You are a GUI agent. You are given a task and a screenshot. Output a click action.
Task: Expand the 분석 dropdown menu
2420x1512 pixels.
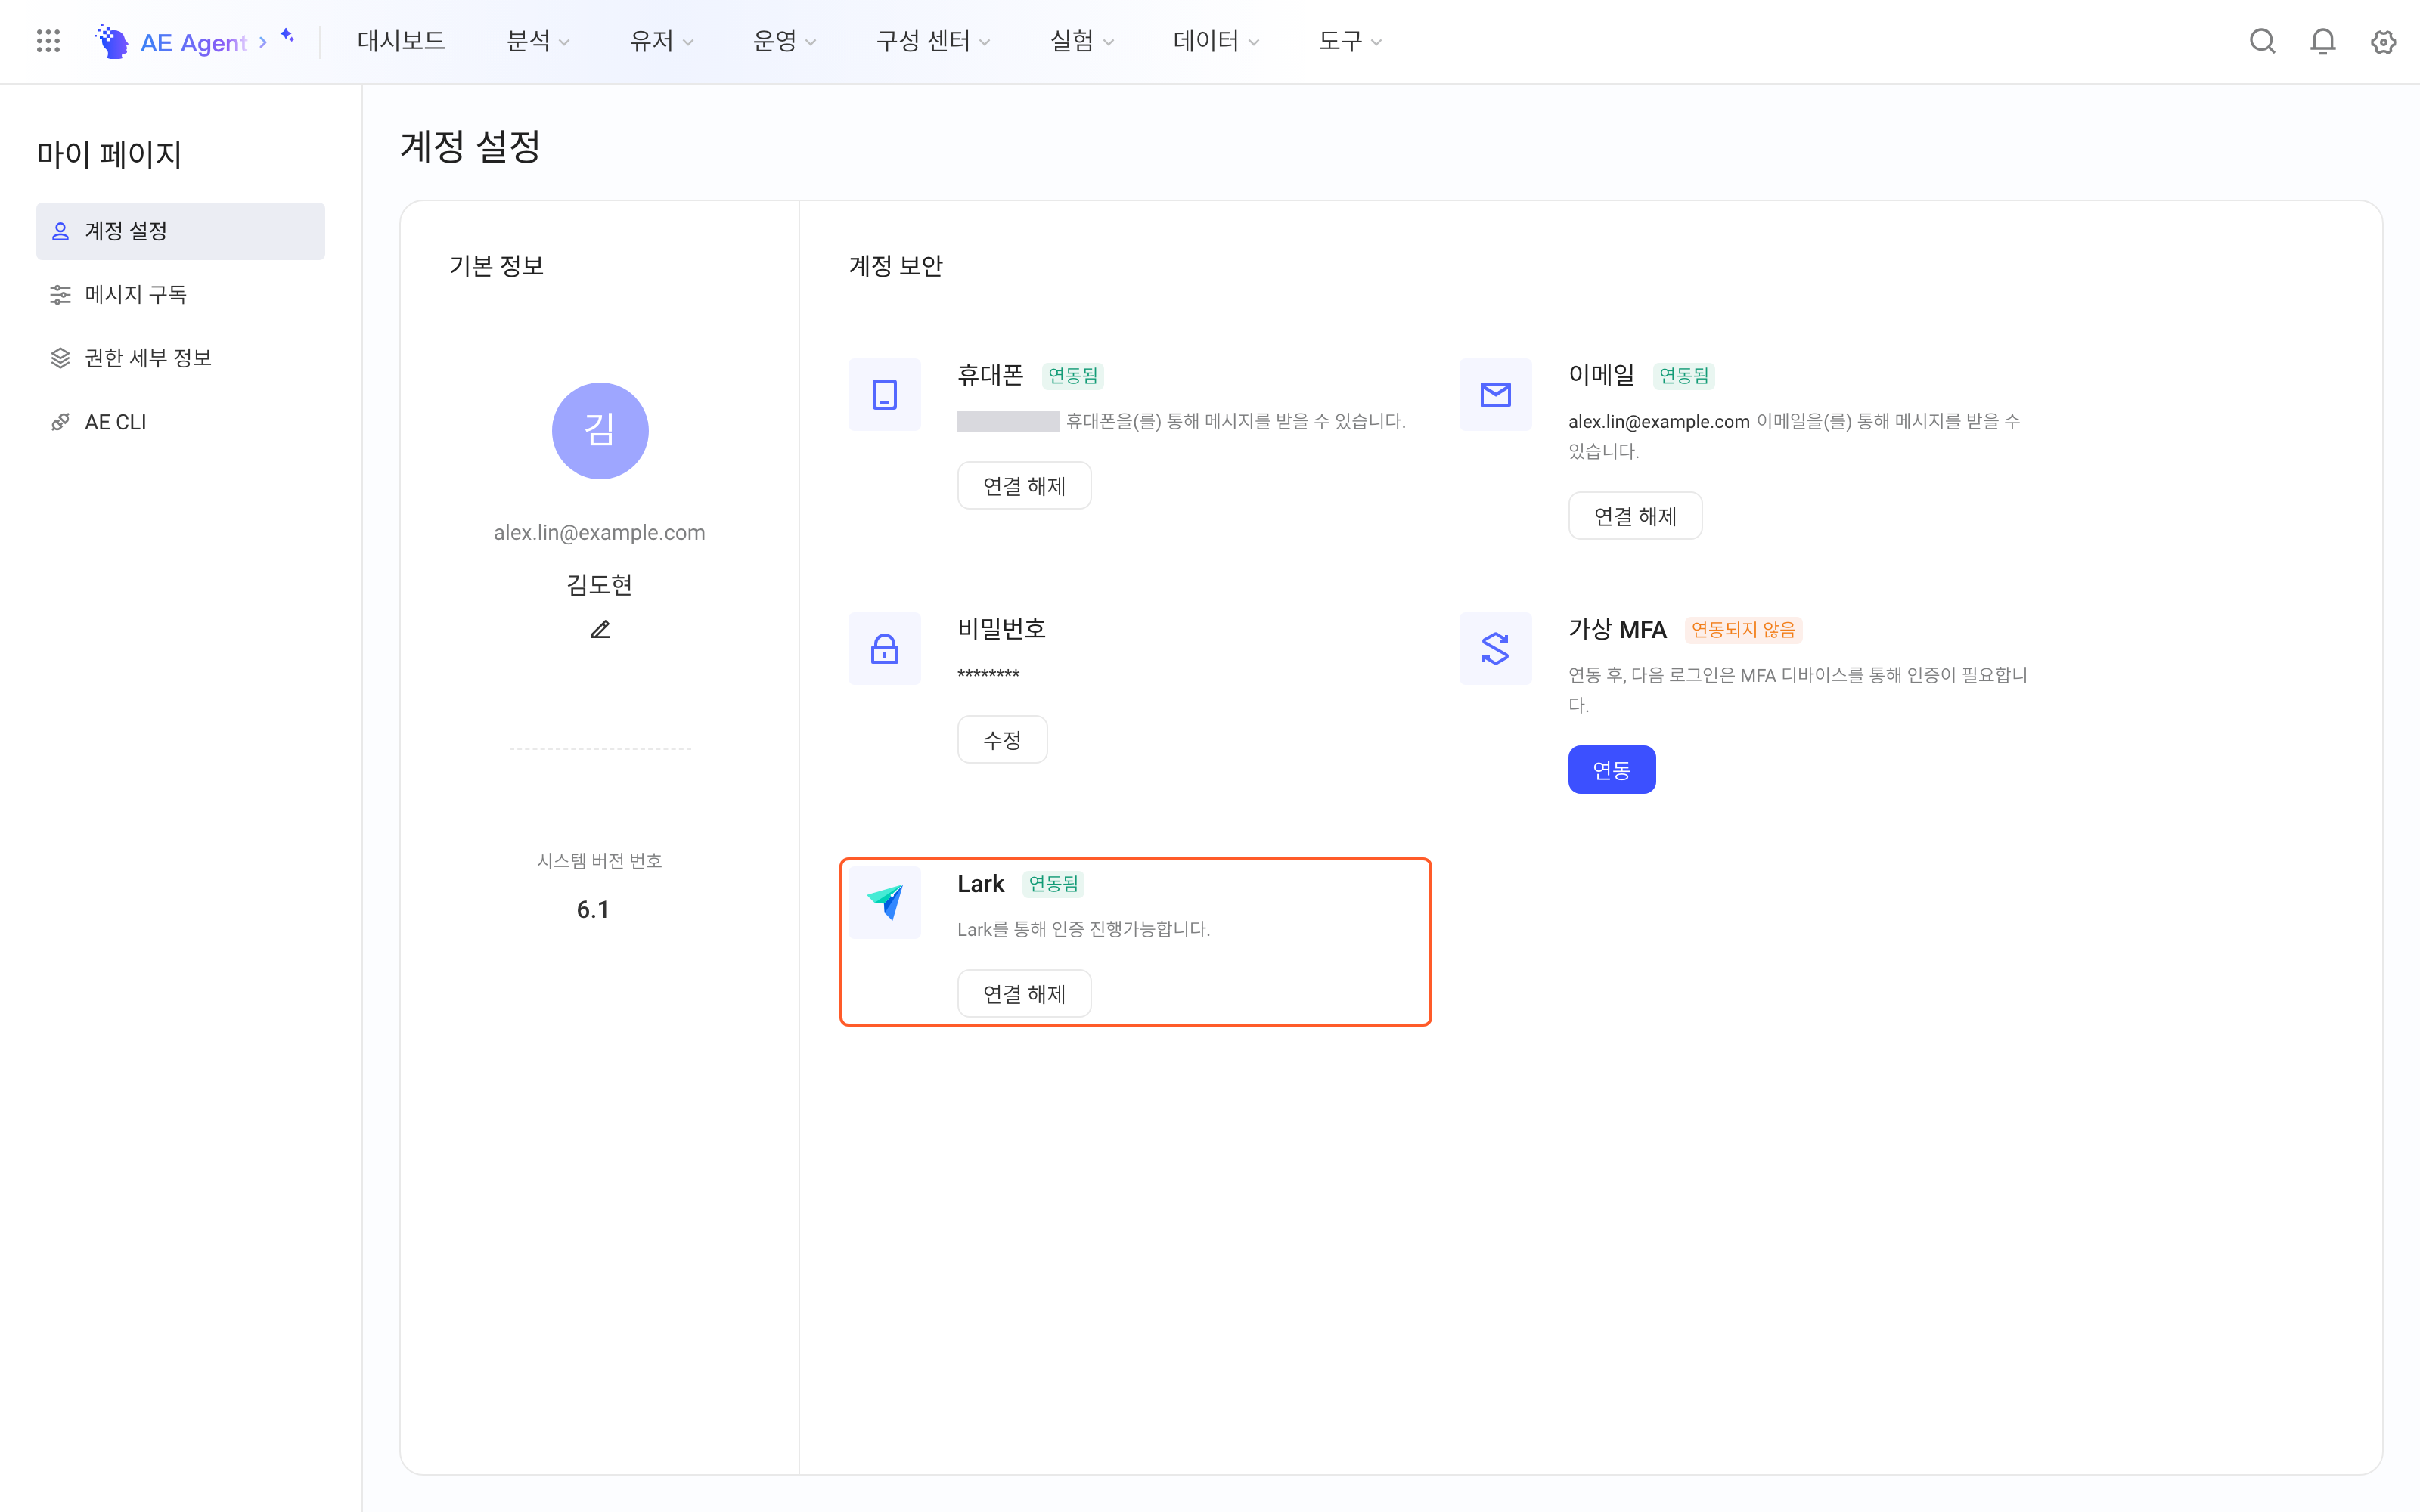[538, 41]
